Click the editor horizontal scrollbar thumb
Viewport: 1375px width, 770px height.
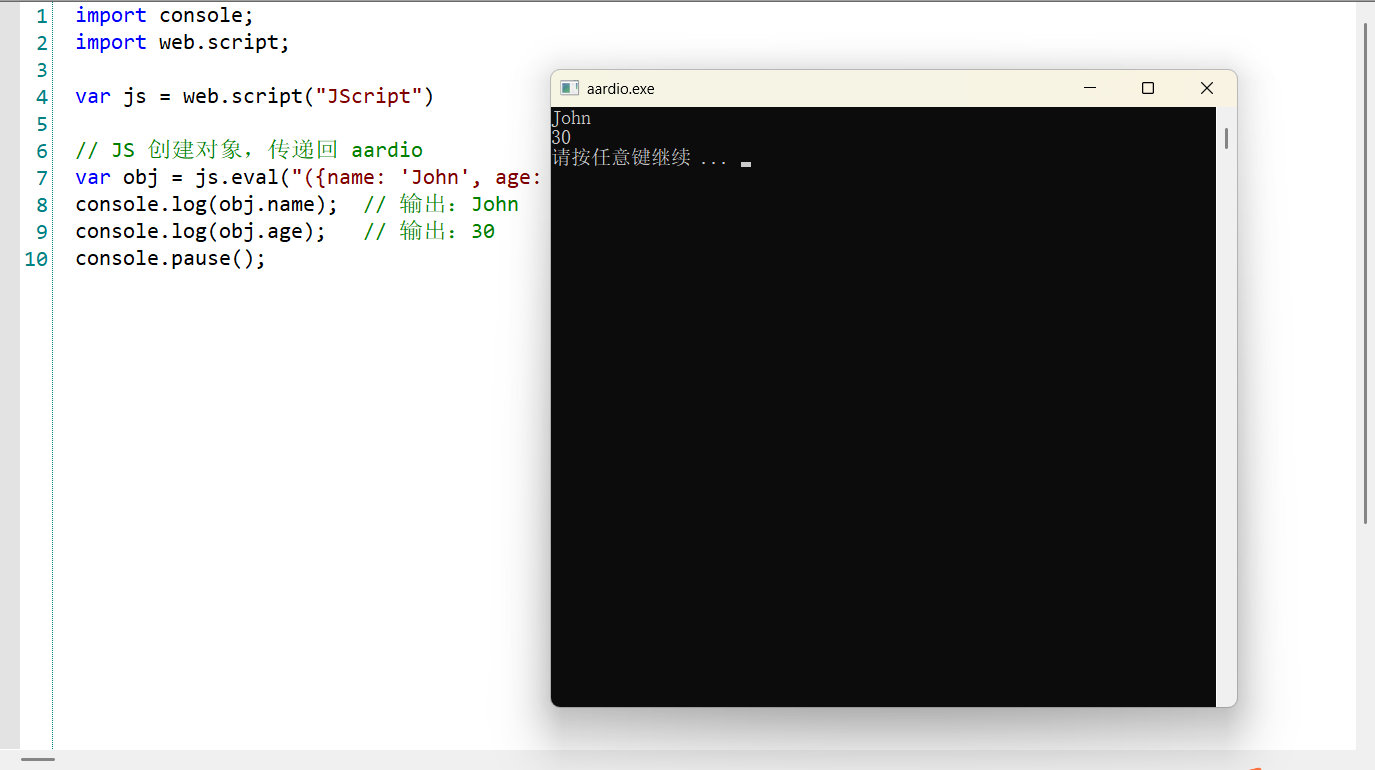[37, 760]
